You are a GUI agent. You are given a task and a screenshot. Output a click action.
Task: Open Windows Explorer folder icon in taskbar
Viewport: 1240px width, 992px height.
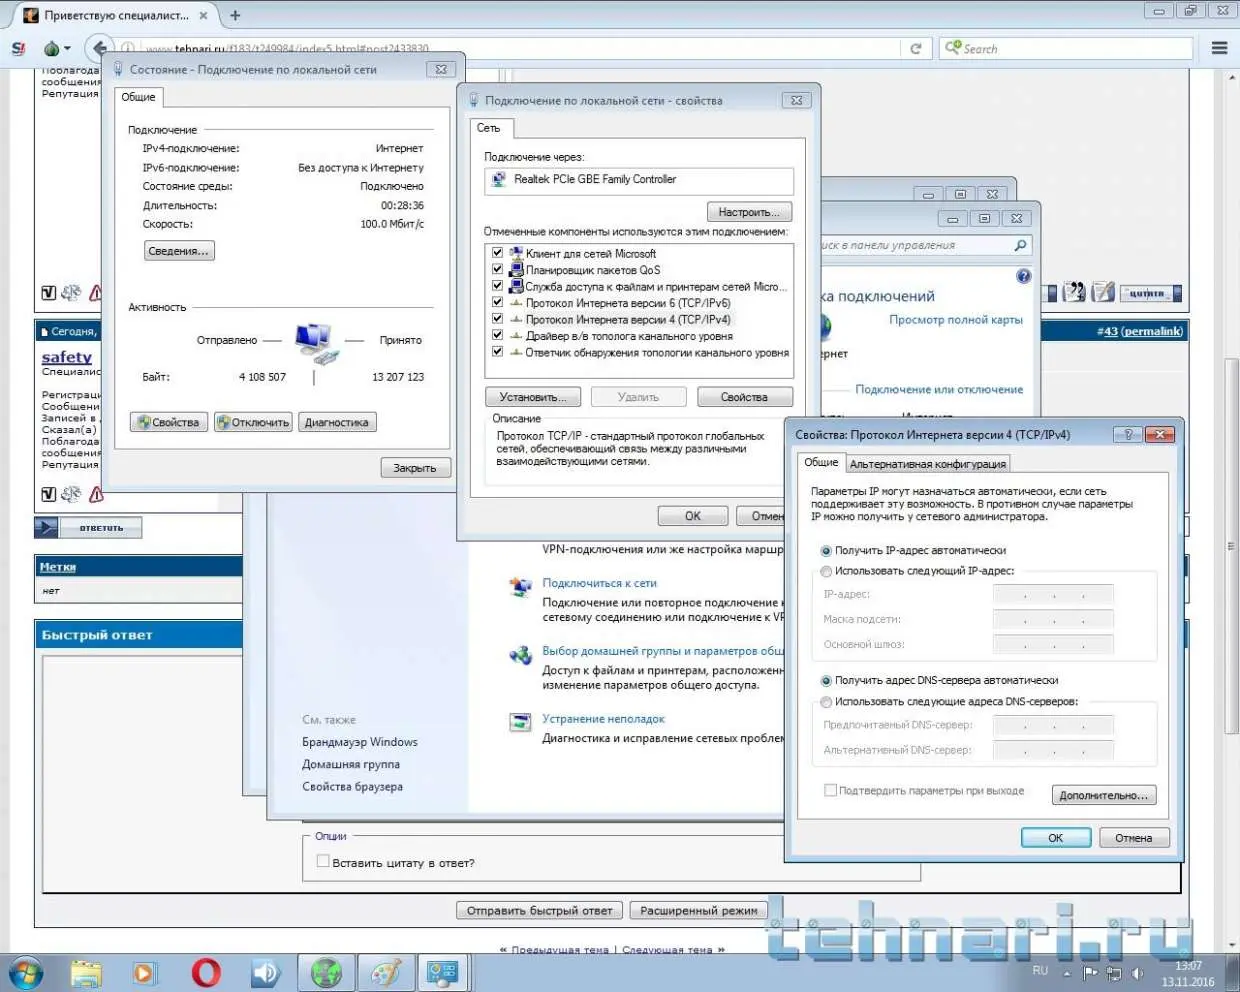(87, 972)
